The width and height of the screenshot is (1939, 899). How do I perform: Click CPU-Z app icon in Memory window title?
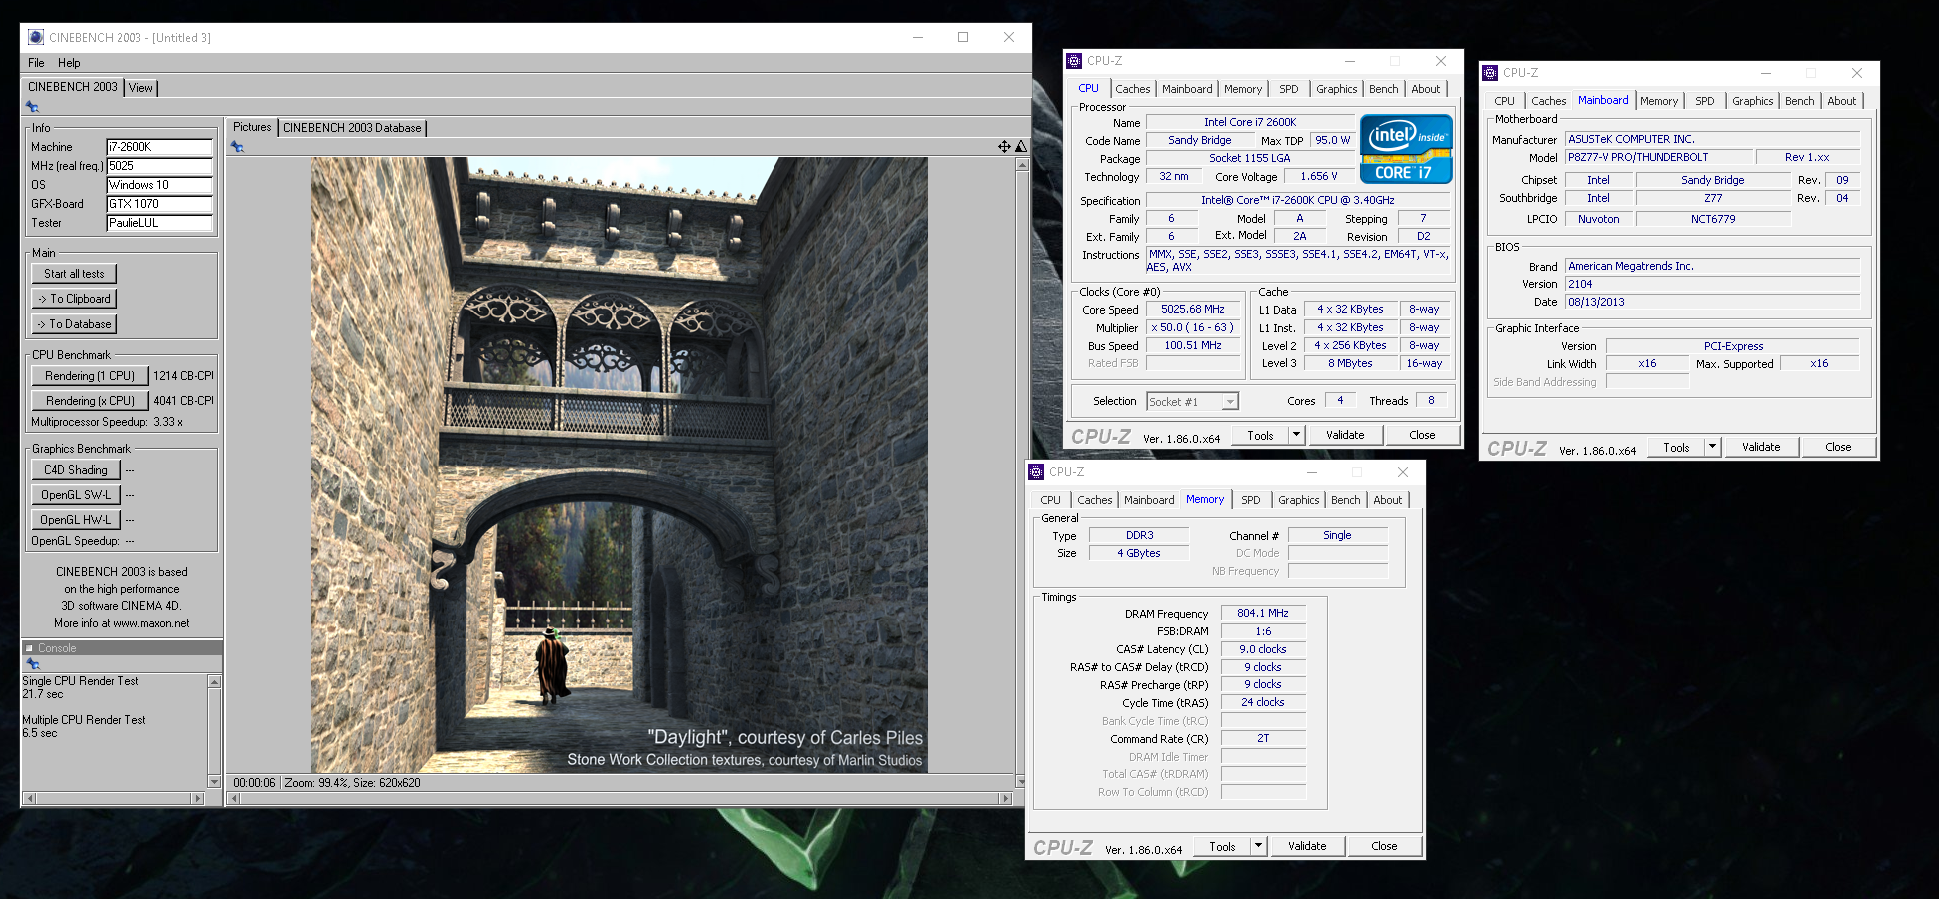click(x=1036, y=472)
